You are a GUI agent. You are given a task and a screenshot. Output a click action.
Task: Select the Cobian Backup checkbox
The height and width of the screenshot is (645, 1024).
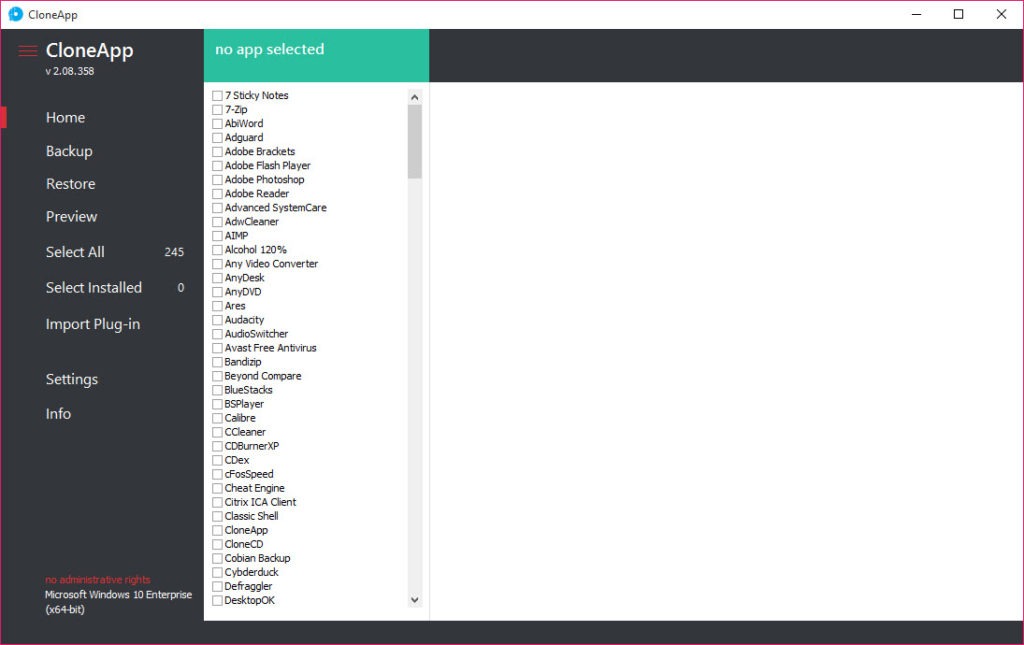(217, 559)
